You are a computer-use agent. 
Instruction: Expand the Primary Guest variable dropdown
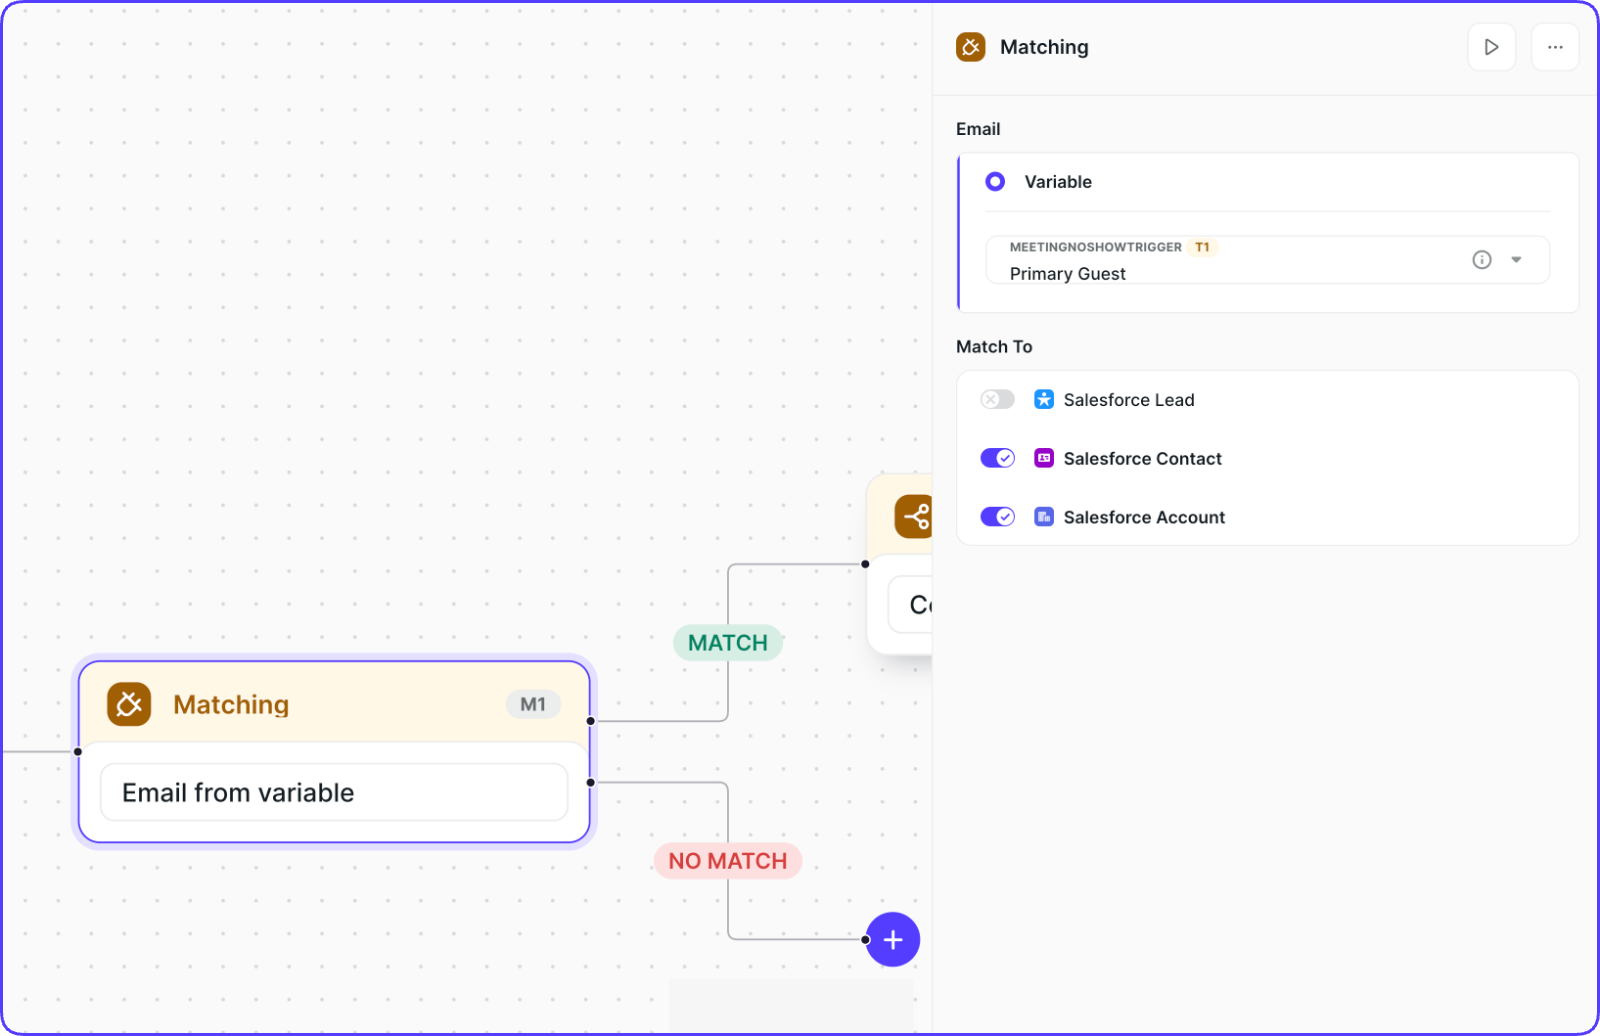coord(1516,260)
